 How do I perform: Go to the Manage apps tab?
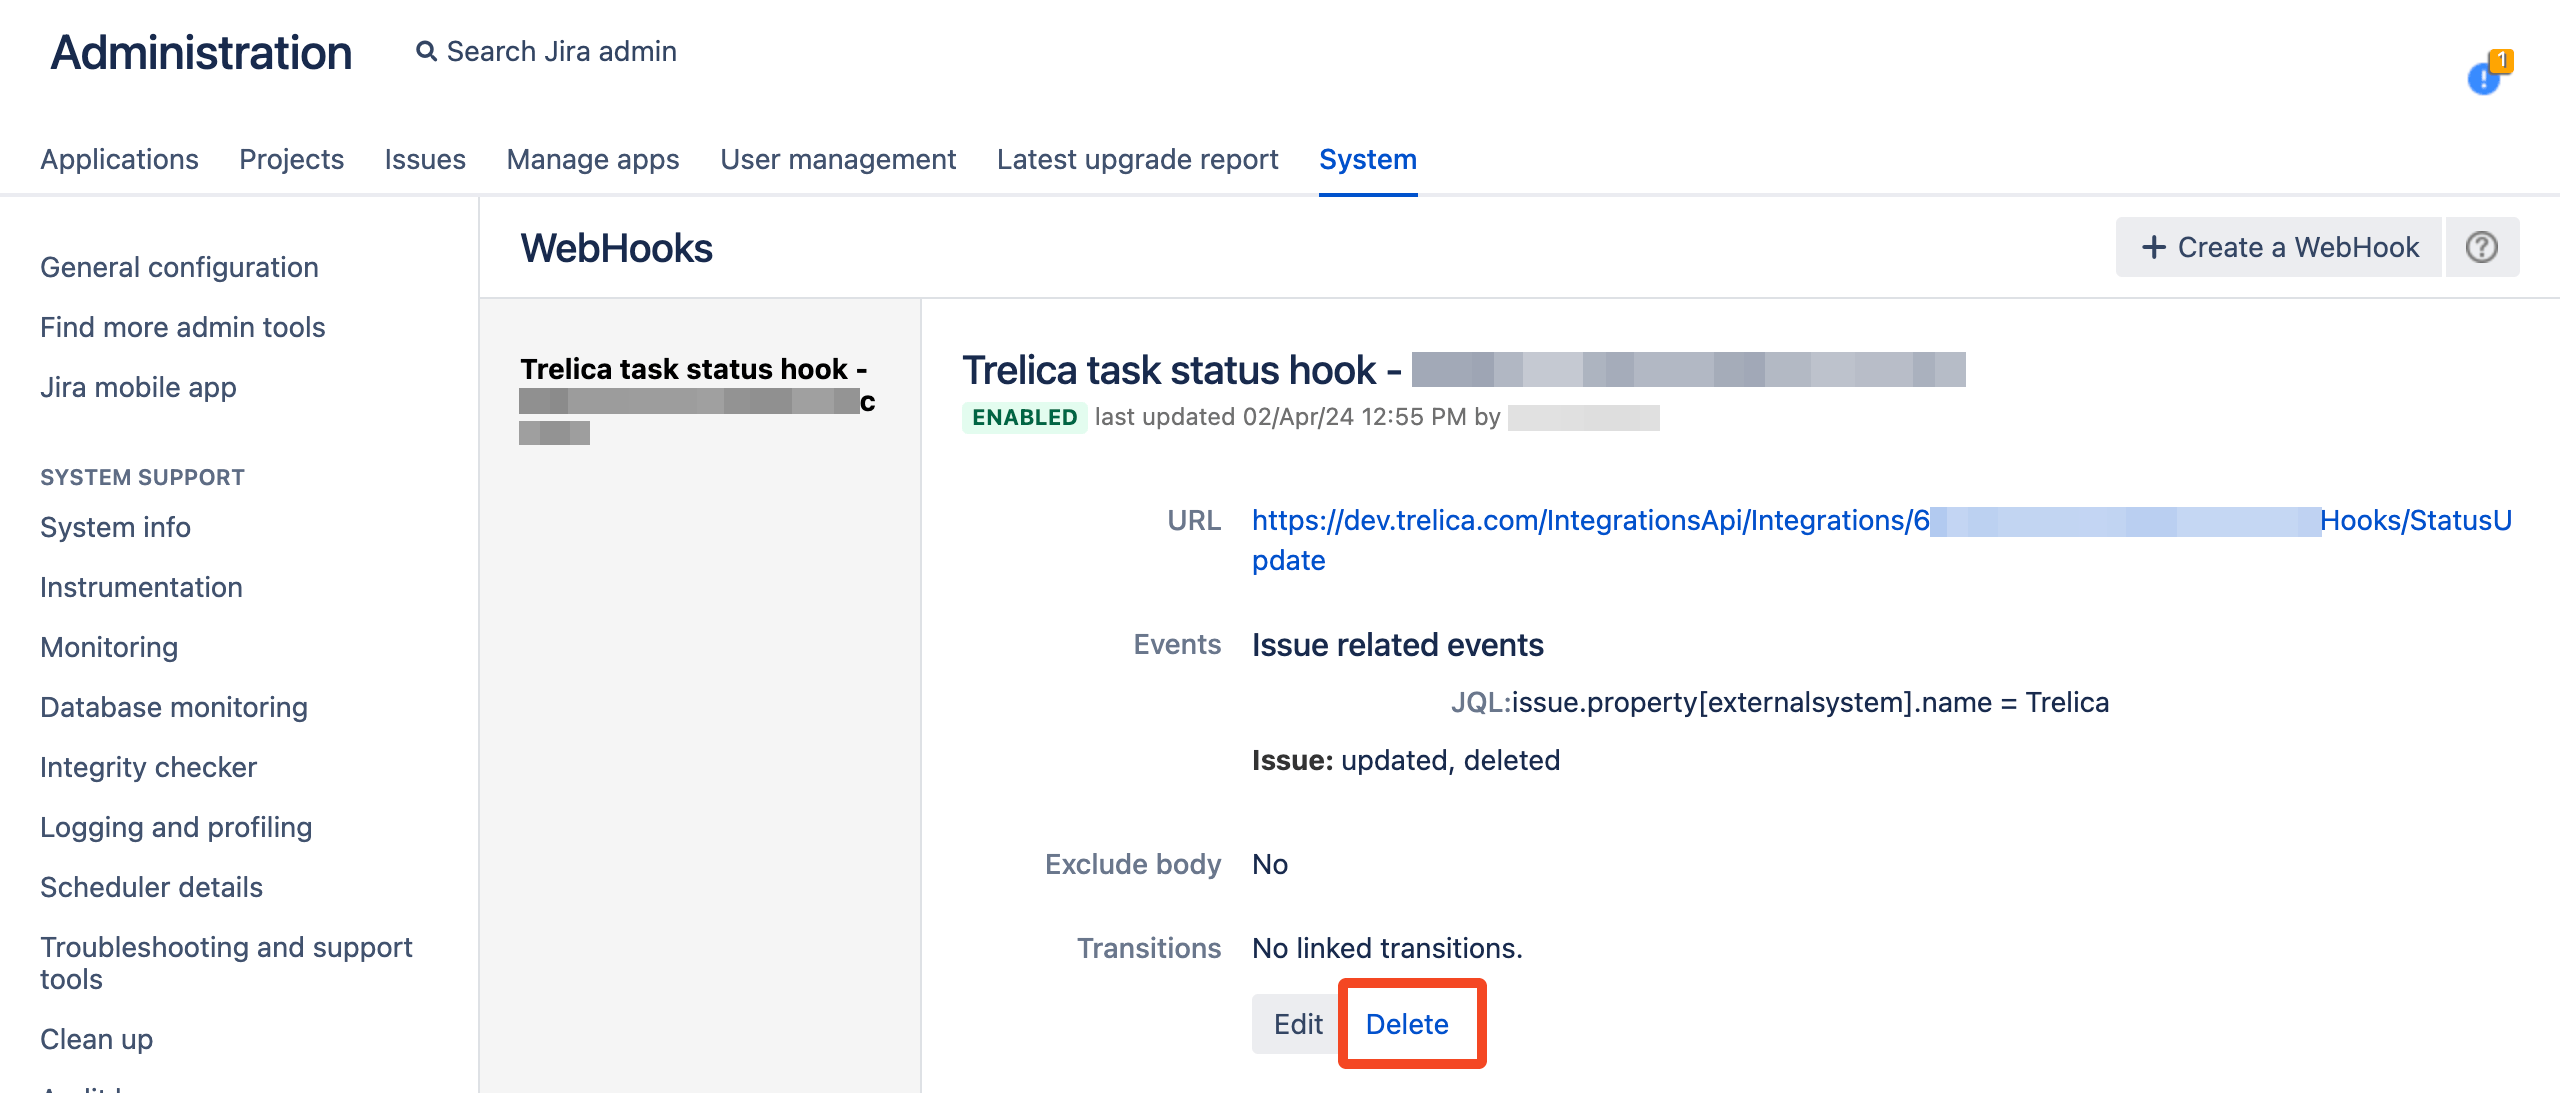593,159
